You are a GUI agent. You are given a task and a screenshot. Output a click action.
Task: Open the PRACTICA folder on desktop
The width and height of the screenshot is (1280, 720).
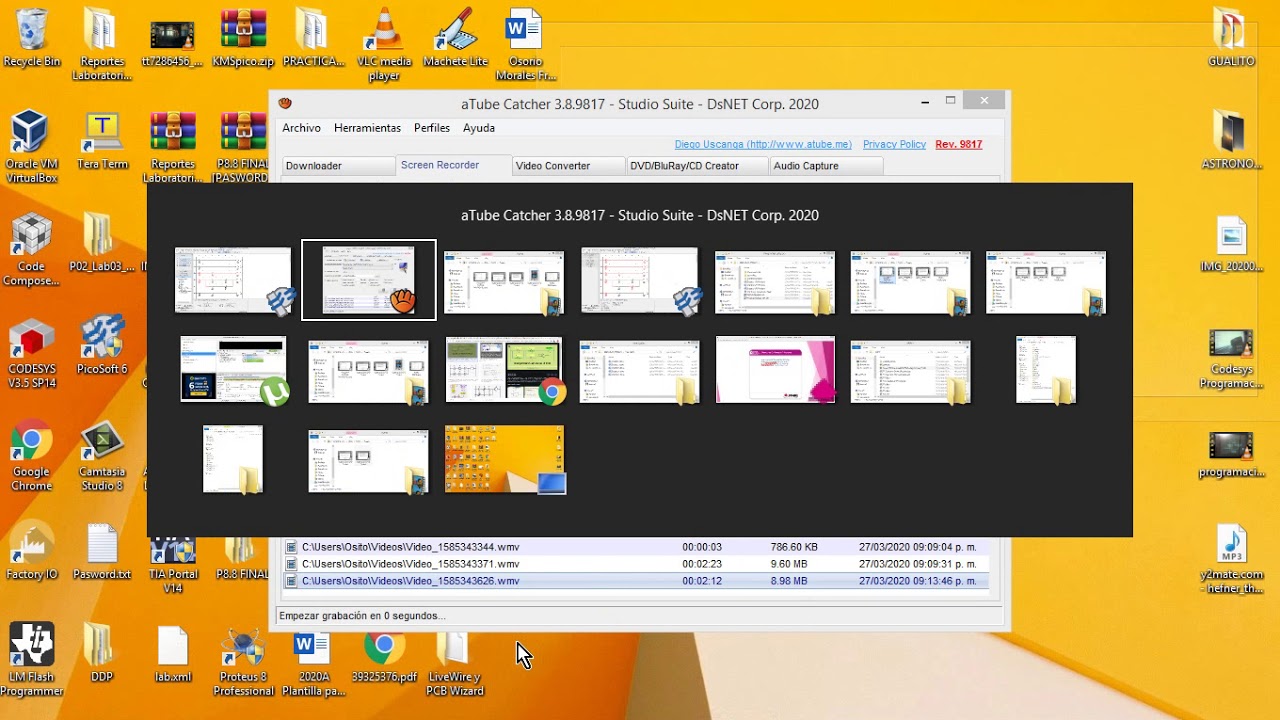tap(313, 38)
